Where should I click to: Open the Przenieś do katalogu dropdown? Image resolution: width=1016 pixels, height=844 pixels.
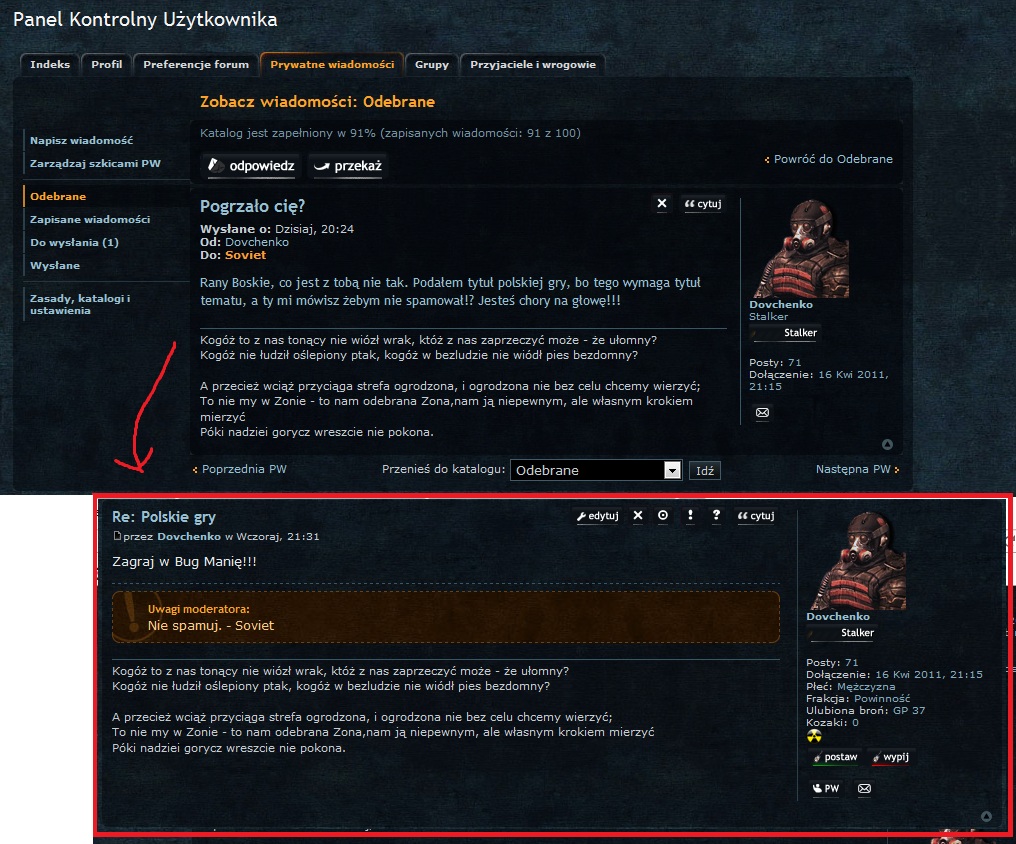(x=595, y=470)
